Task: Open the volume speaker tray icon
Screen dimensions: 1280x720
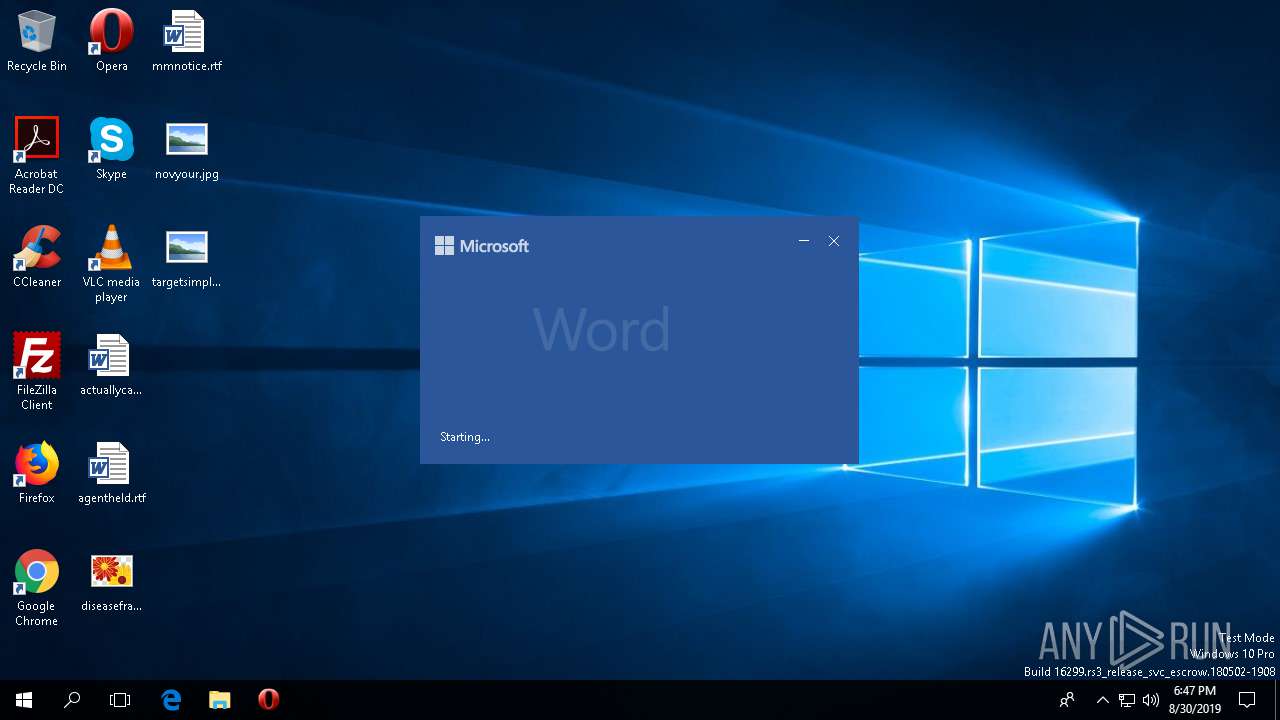Action: 1151,700
